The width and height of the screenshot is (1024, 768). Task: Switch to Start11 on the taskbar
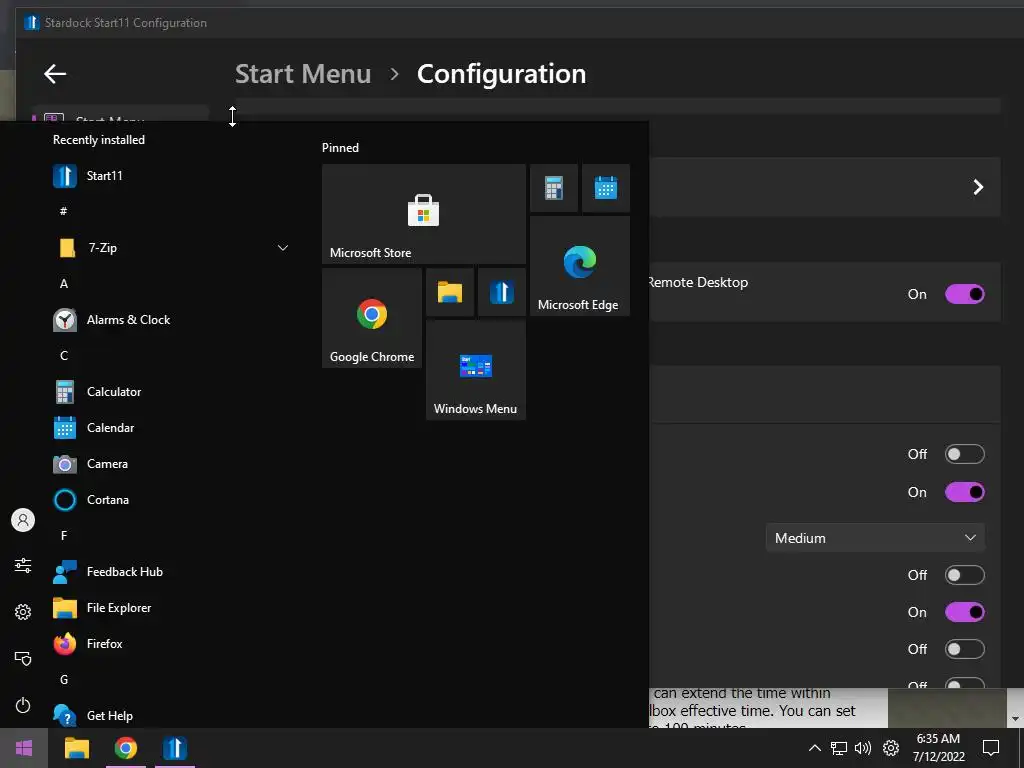coord(175,748)
